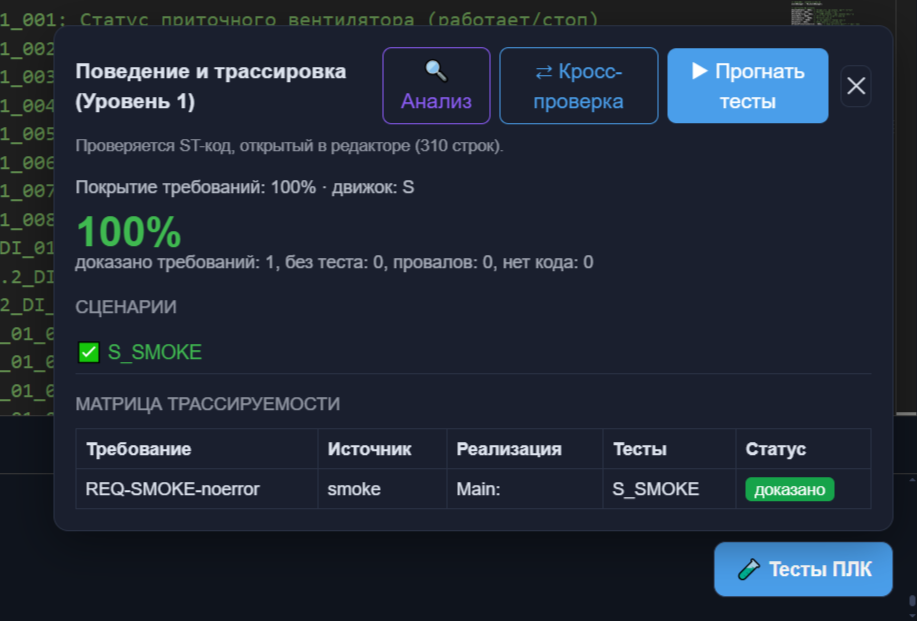The width and height of the screenshot is (917, 621).
Task: Select the S_SMOKE scenario label
Action: coord(155,353)
